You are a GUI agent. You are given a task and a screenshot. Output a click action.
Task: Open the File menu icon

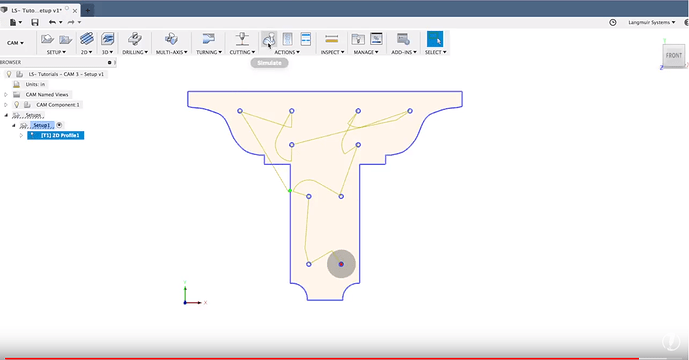click(x=13, y=22)
